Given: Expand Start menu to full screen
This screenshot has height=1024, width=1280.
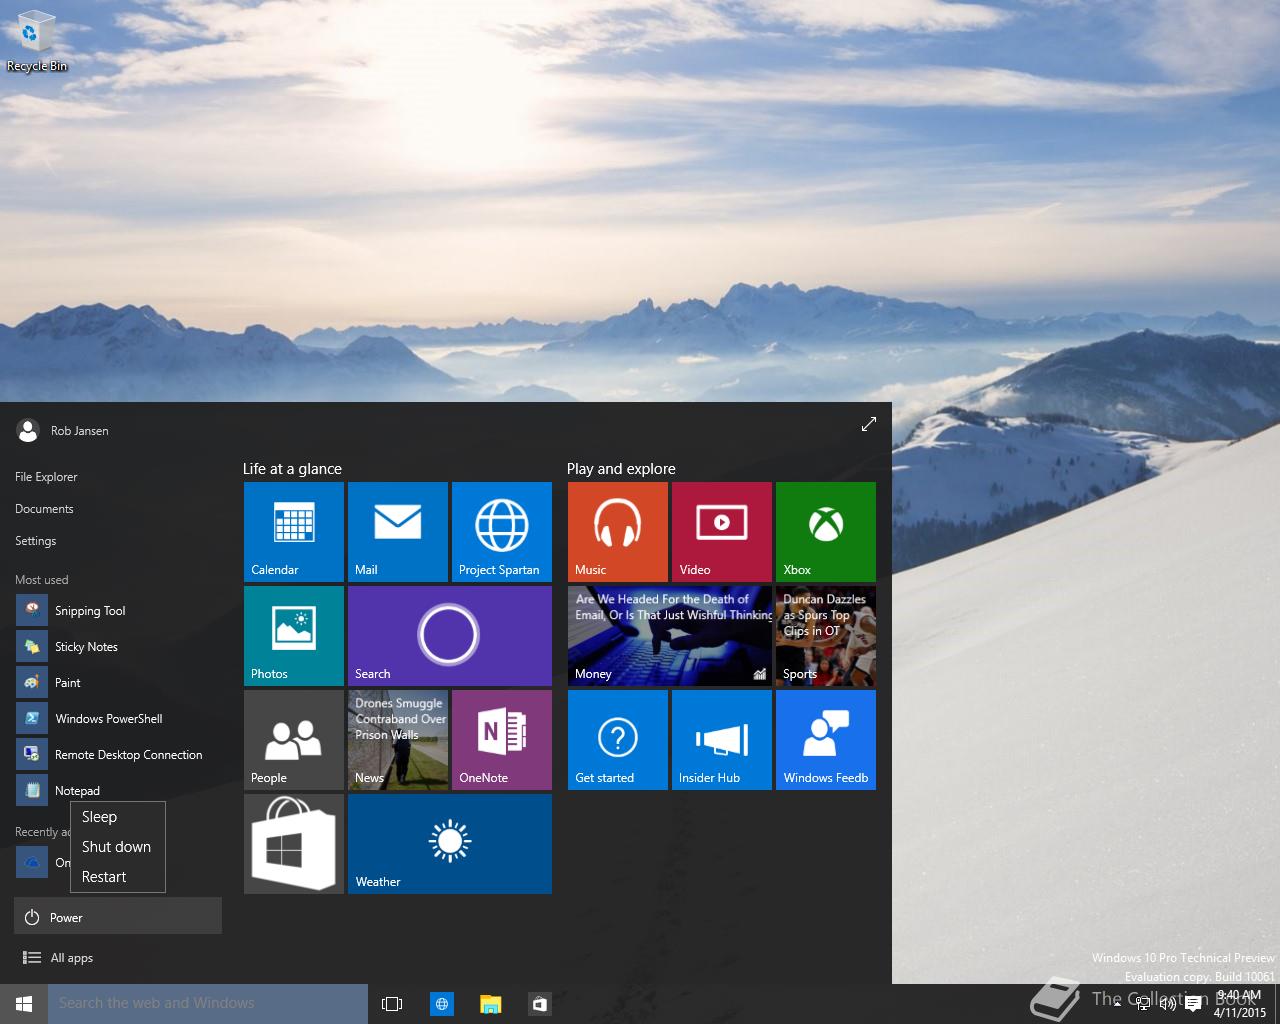Looking at the screenshot, I should [869, 424].
